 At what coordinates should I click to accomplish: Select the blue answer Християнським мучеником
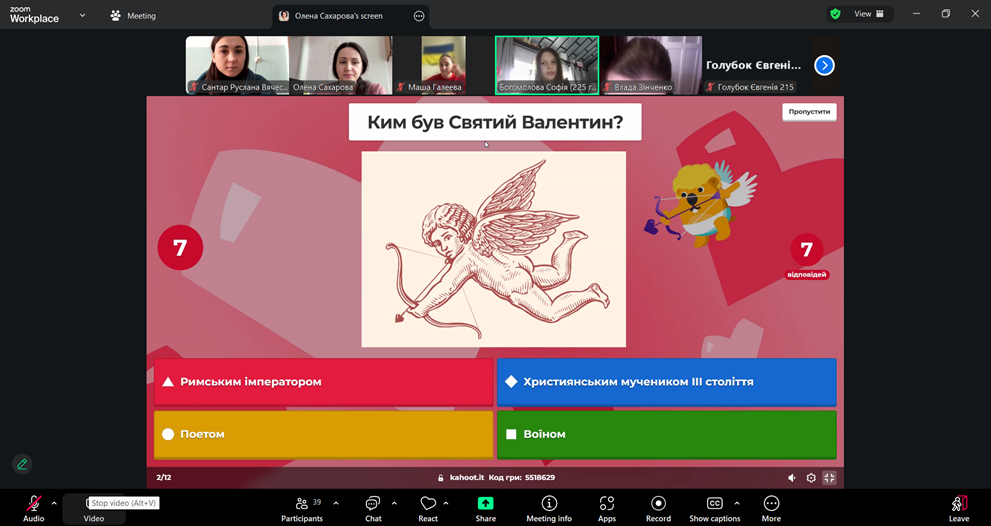tap(666, 382)
